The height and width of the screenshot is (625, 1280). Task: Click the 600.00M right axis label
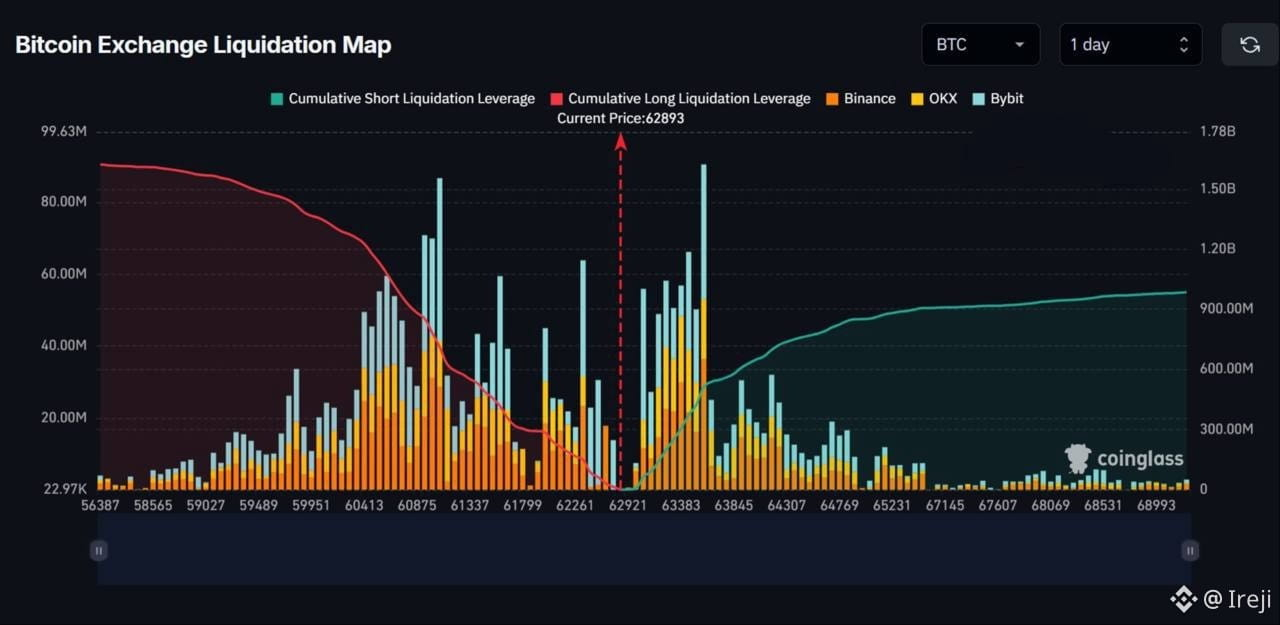pyautogui.click(x=1226, y=368)
